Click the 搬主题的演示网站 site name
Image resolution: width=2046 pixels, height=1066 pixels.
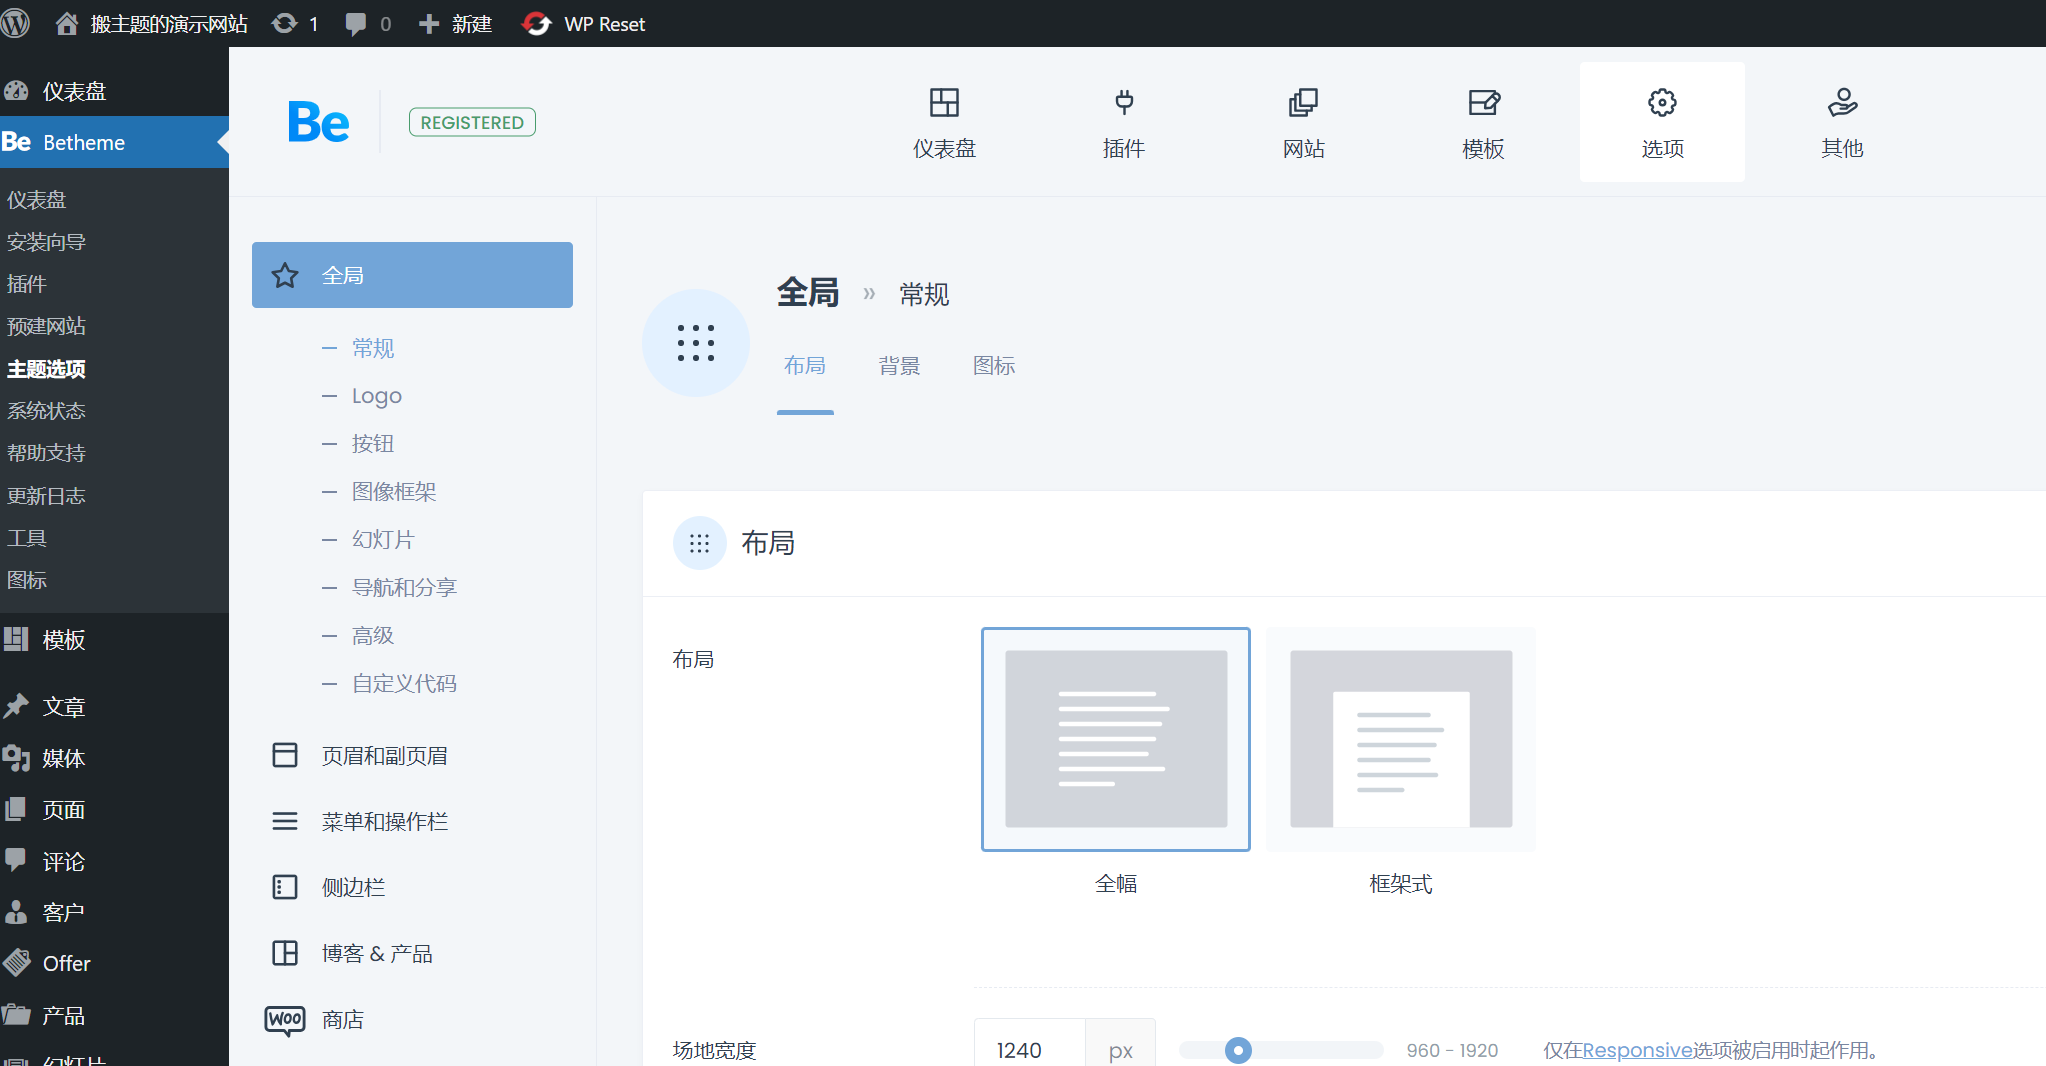pos(169,24)
